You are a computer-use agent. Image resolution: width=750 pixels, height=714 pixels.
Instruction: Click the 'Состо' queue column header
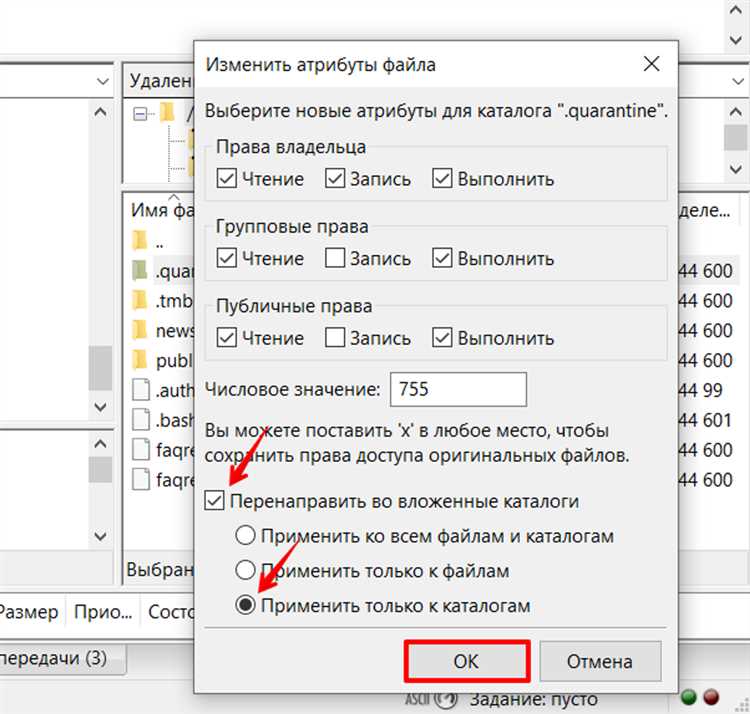pyautogui.click(x=171, y=612)
